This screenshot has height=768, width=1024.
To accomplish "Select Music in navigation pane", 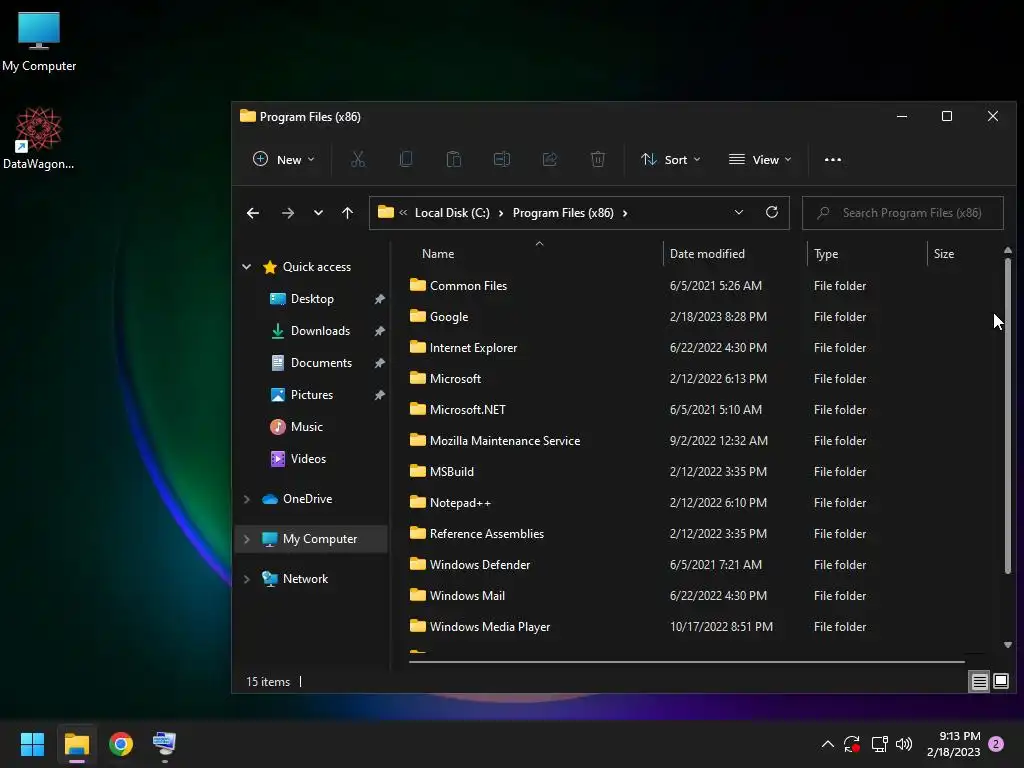I will [x=306, y=427].
